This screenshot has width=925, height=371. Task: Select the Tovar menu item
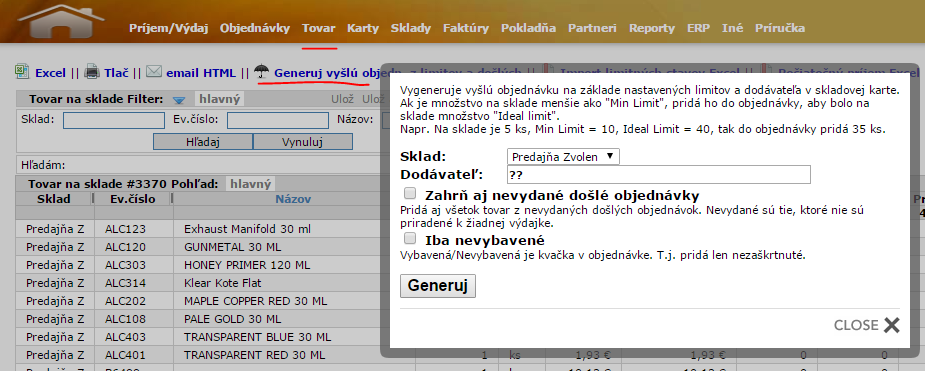pyautogui.click(x=319, y=28)
